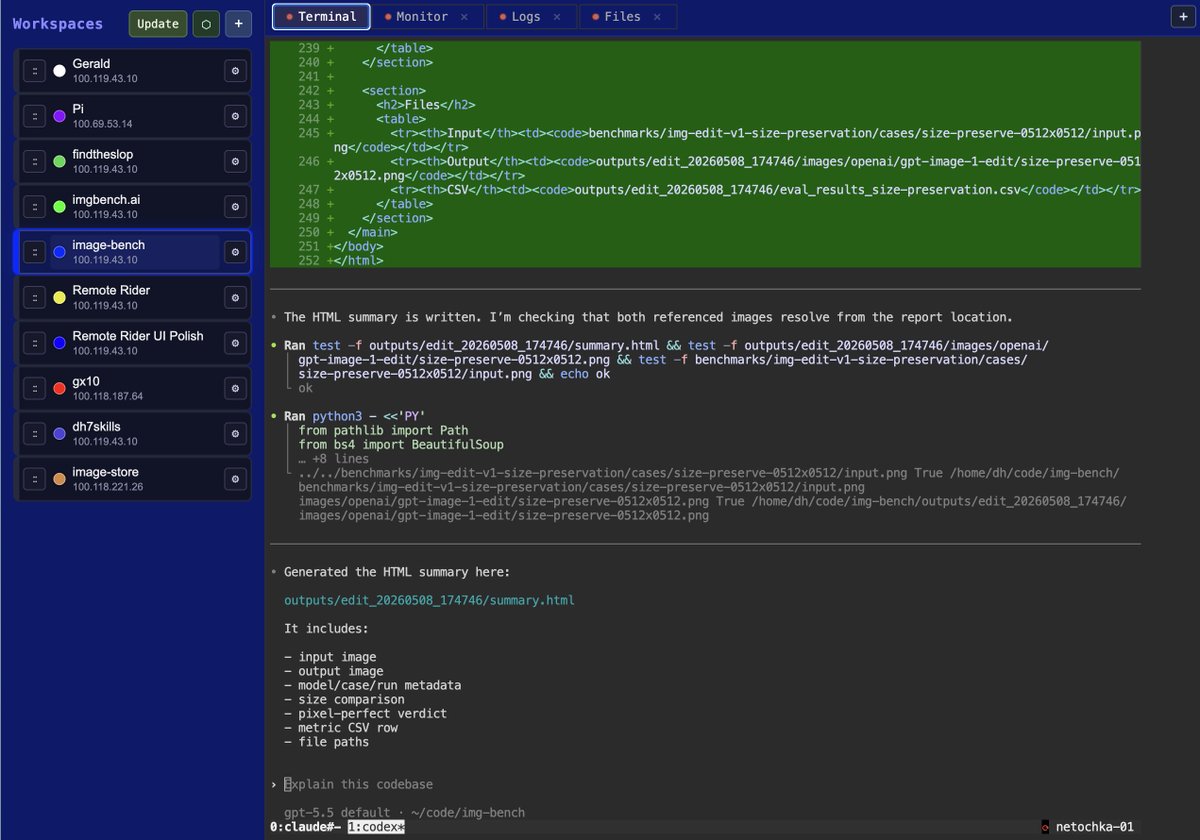Image resolution: width=1200 pixels, height=840 pixels.
Task: Open settings gear for gx10 workspace
Action: click(235, 388)
